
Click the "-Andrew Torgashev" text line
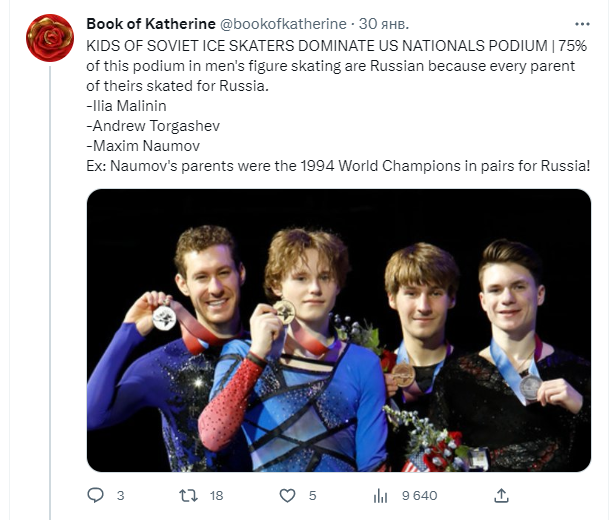click(153, 127)
